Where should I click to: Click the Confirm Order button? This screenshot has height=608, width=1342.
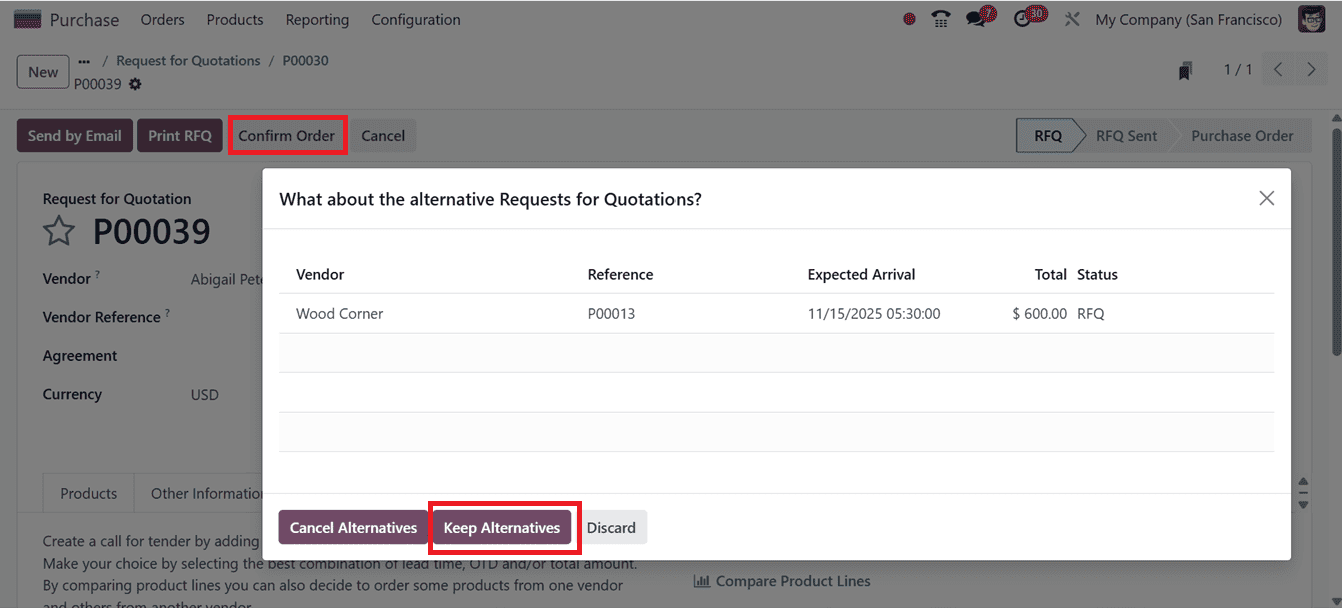(287, 135)
